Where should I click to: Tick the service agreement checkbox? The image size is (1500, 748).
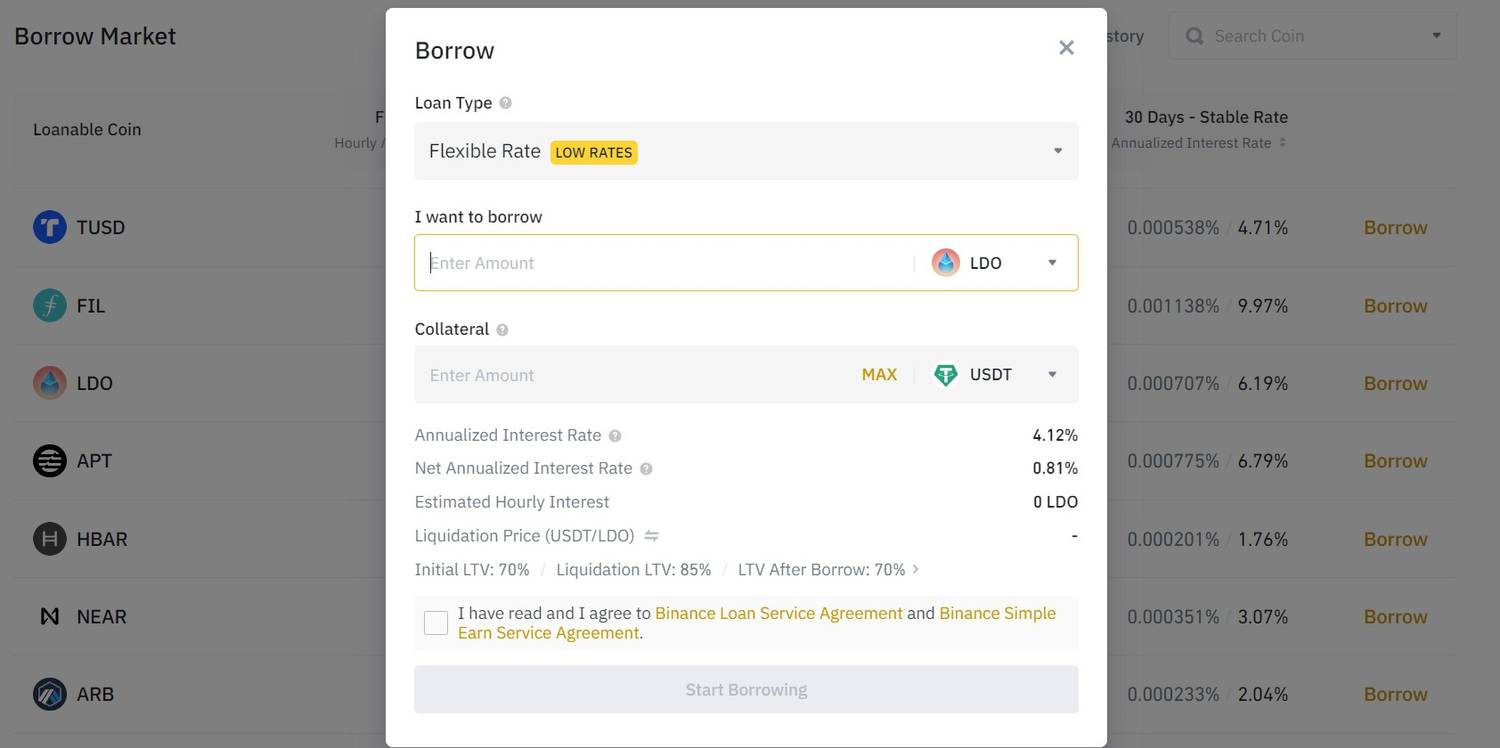tap(436, 623)
